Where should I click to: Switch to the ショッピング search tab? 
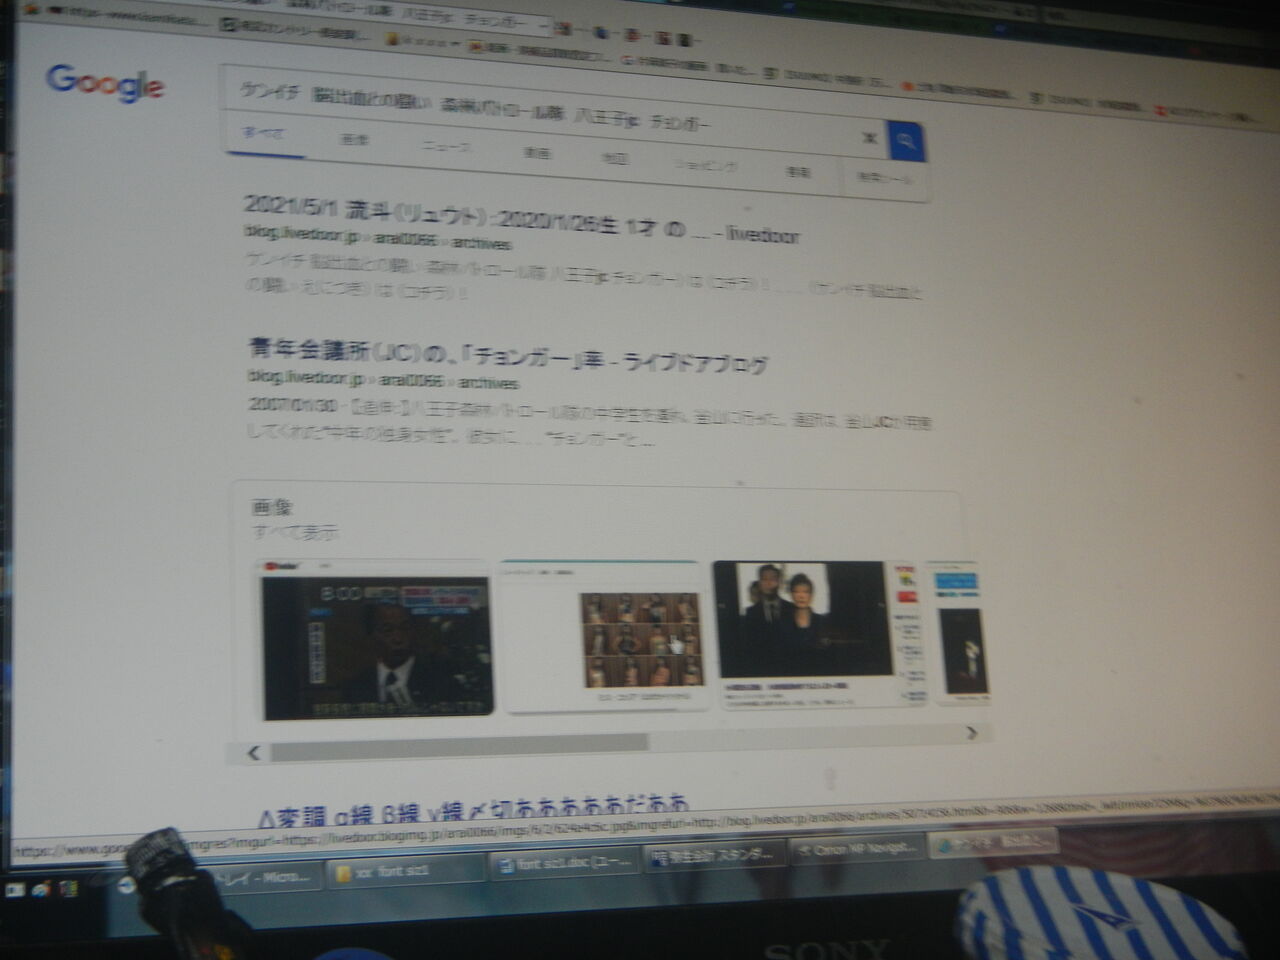point(706,165)
